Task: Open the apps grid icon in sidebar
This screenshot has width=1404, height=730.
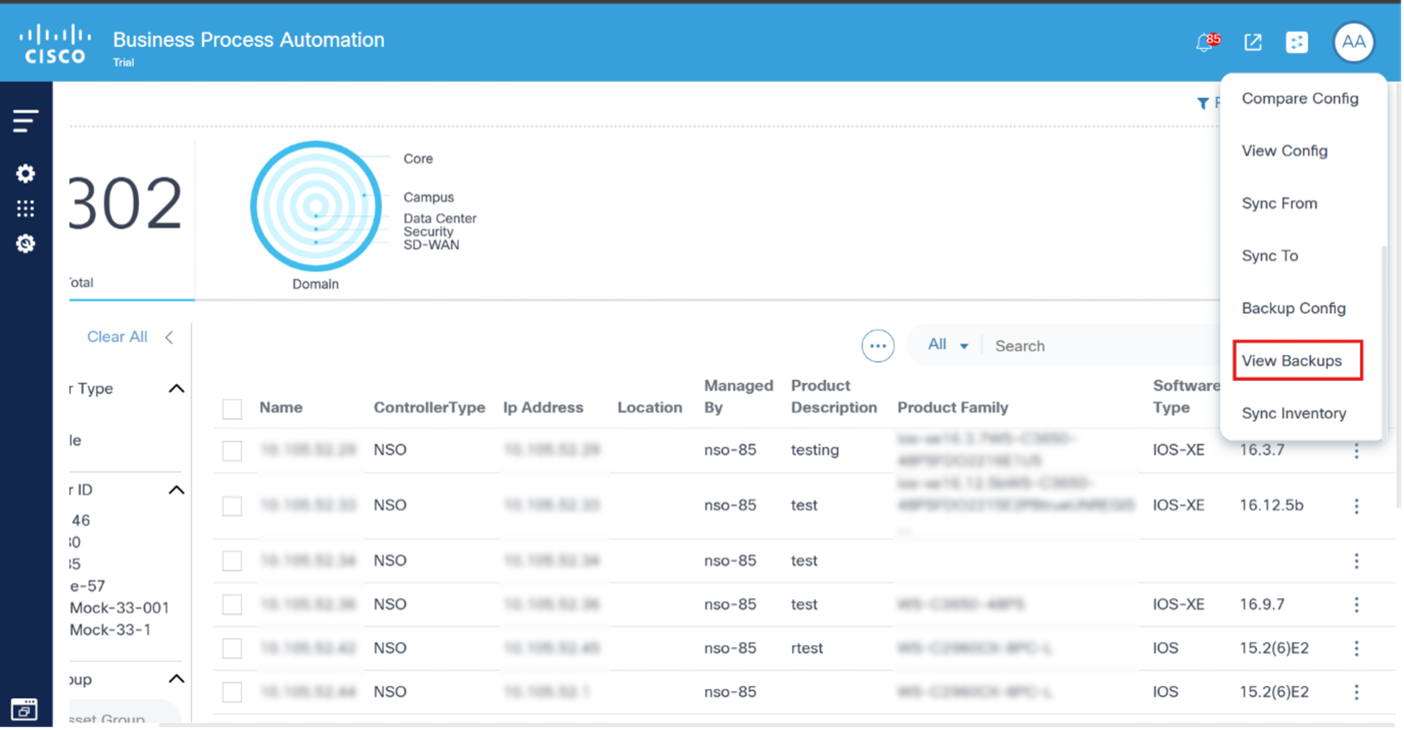Action: [x=25, y=208]
